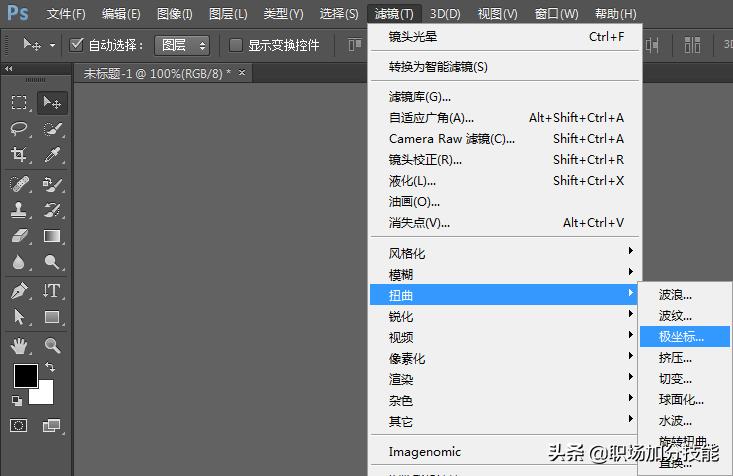Select the Gradient tool
This screenshot has width=733, height=476.
(52, 236)
